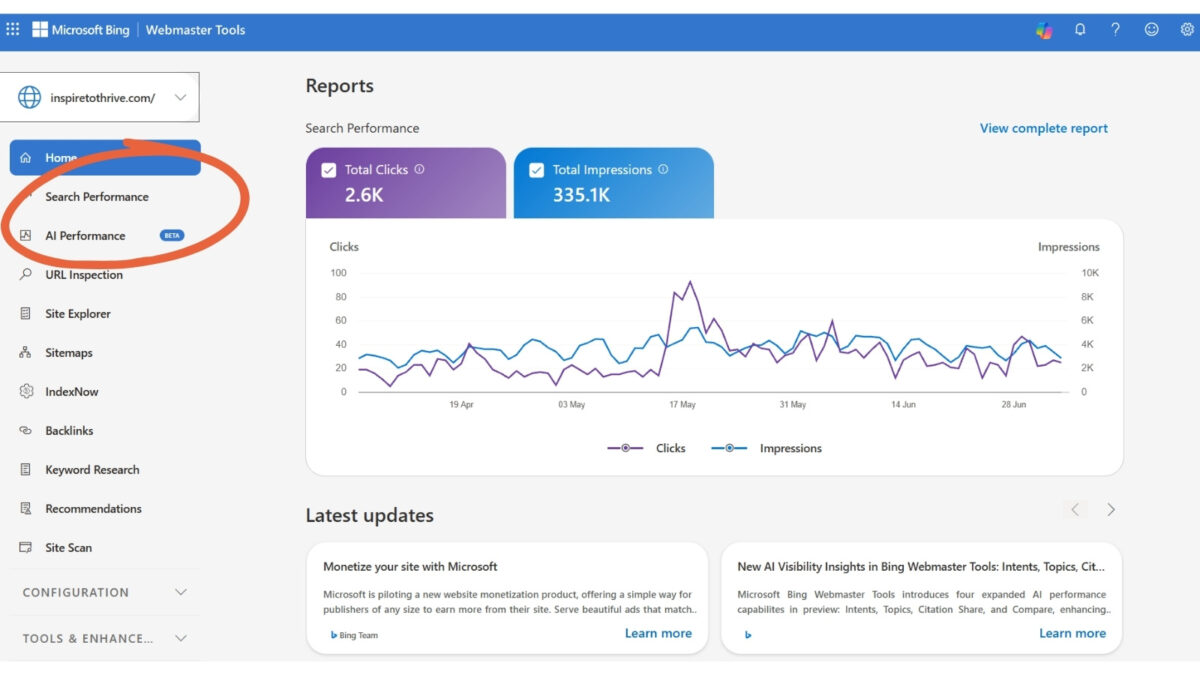Open the feedback smiley icon
Image resolution: width=1200 pixels, height=675 pixels.
coord(1151,30)
